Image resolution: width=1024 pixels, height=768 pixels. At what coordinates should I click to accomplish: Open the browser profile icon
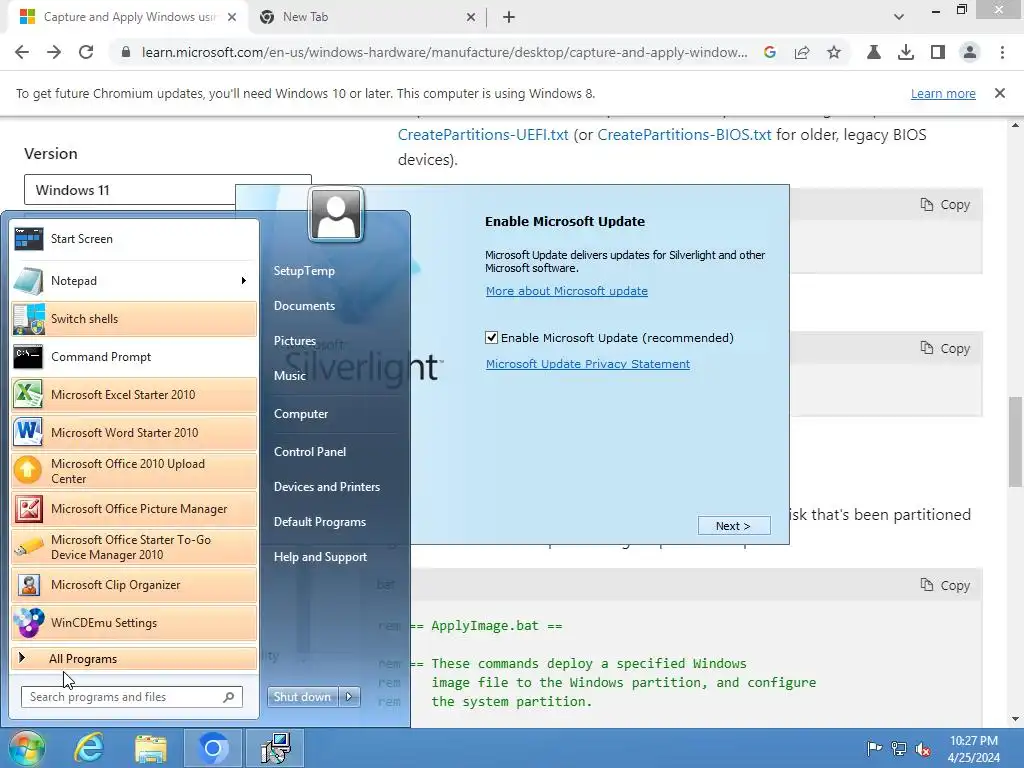970,52
